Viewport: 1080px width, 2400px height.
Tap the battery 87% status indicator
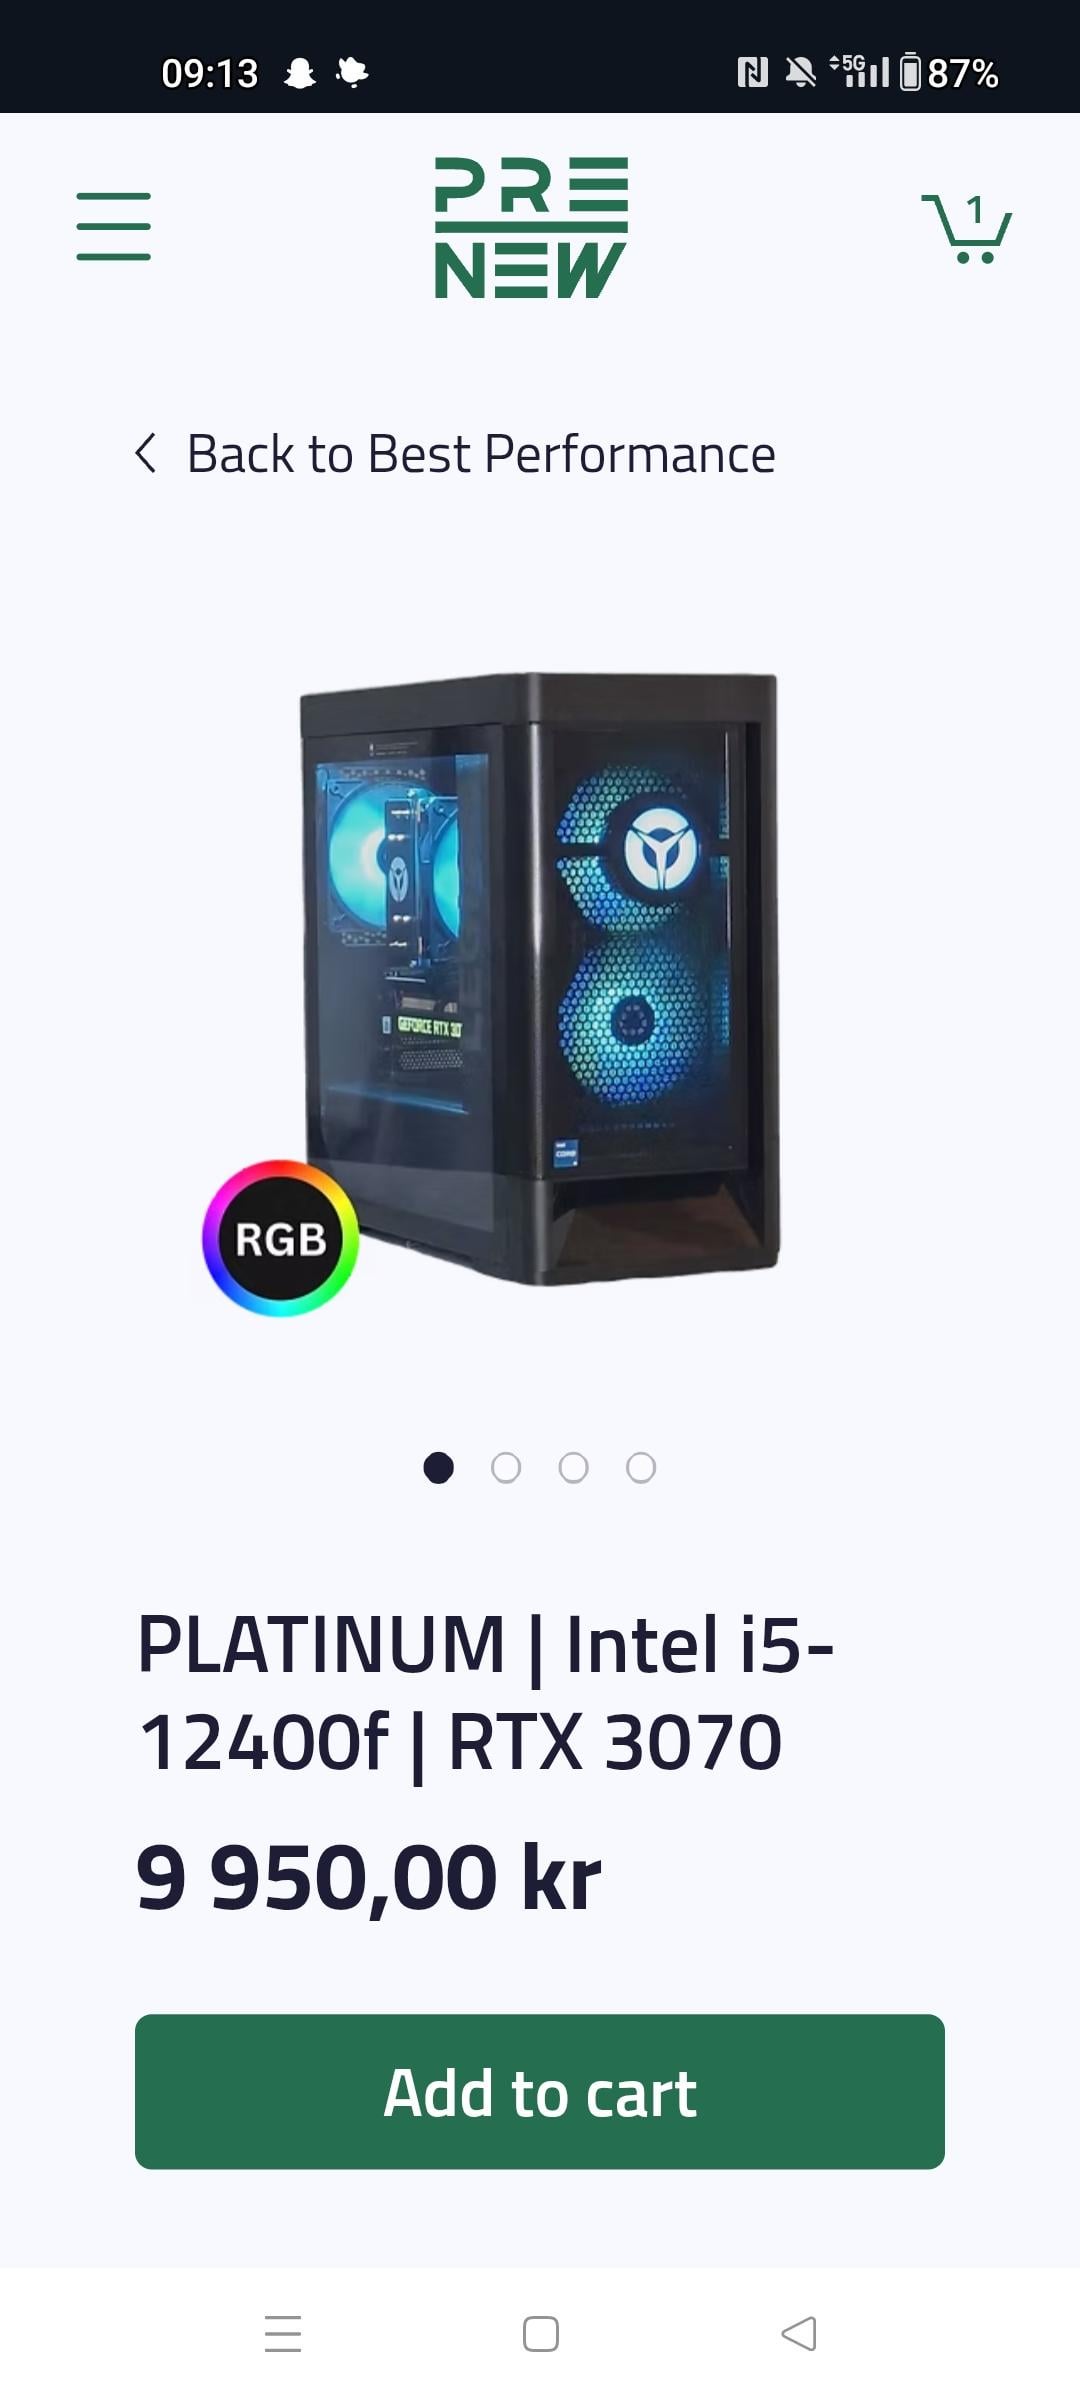point(949,73)
